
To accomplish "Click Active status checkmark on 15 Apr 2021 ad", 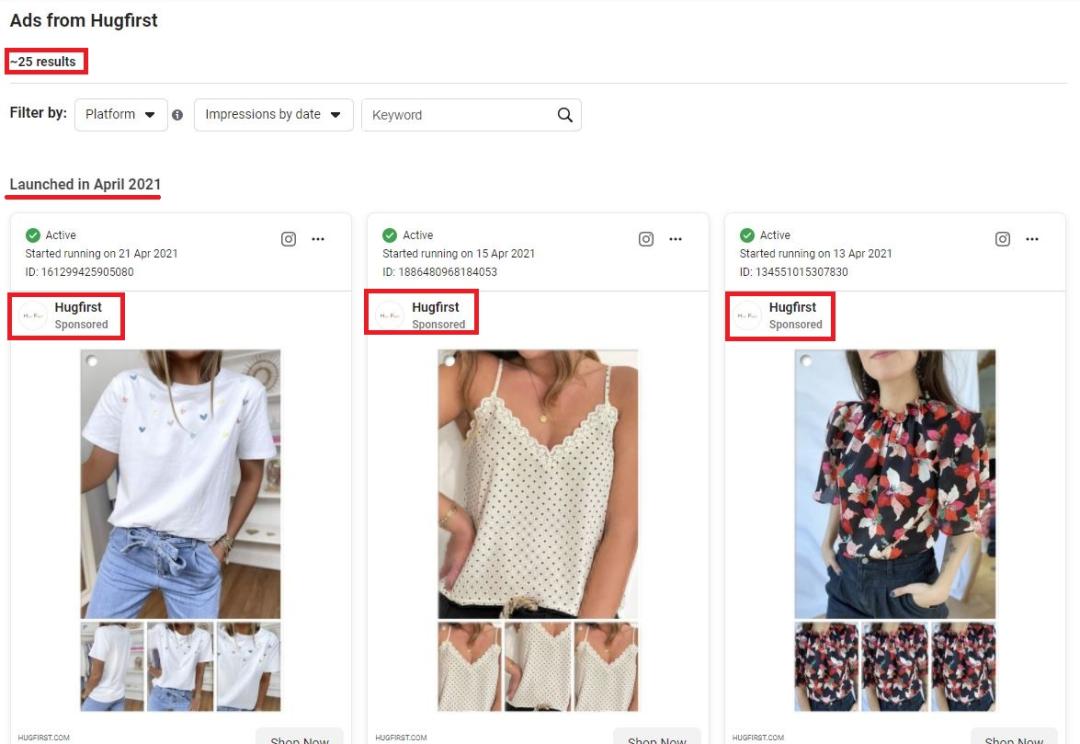I will (x=390, y=235).
